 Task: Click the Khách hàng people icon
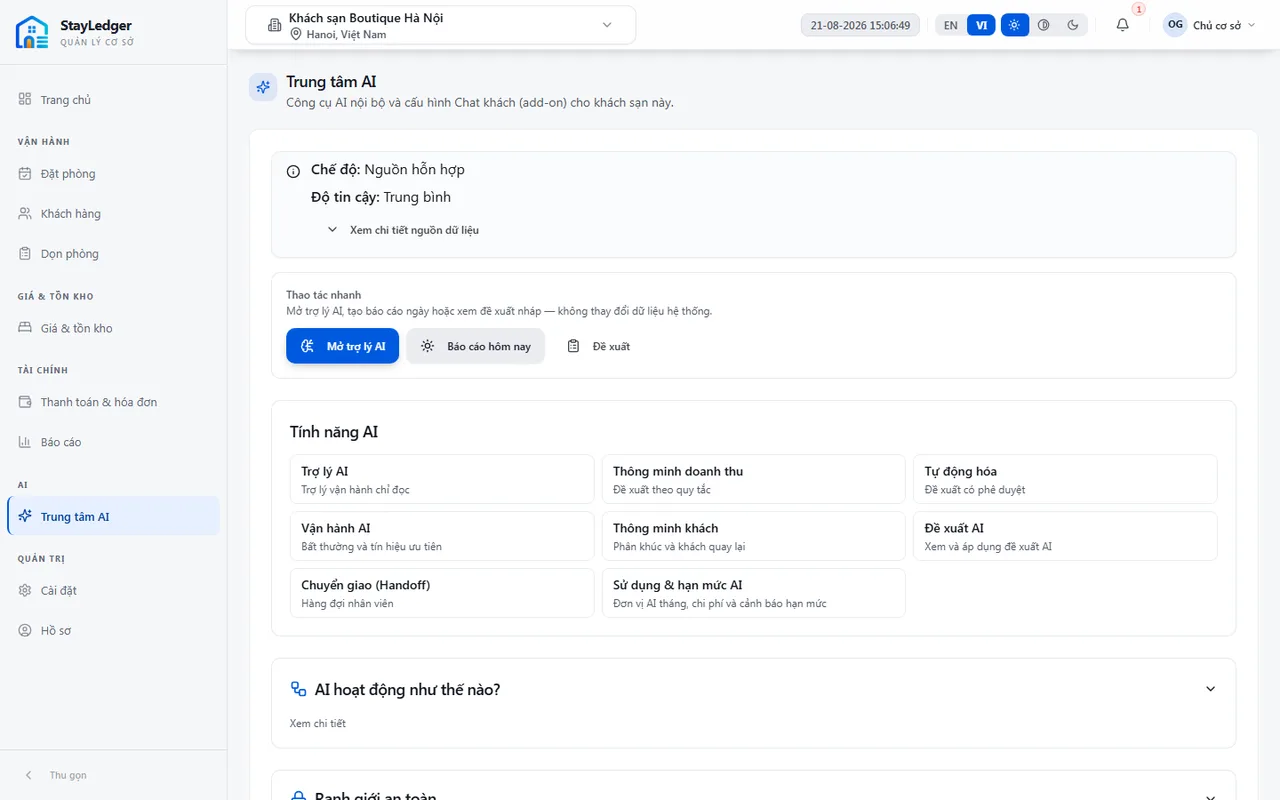[x=25, y=214]
